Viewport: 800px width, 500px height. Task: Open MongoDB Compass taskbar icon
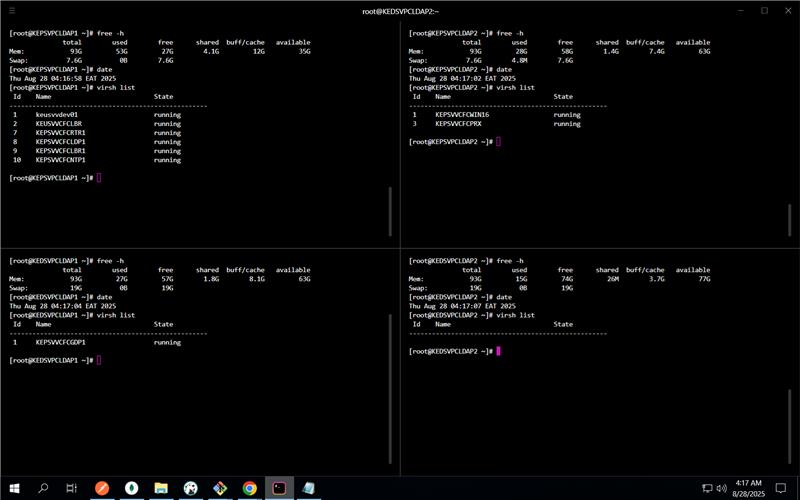(x=131, y=488)
